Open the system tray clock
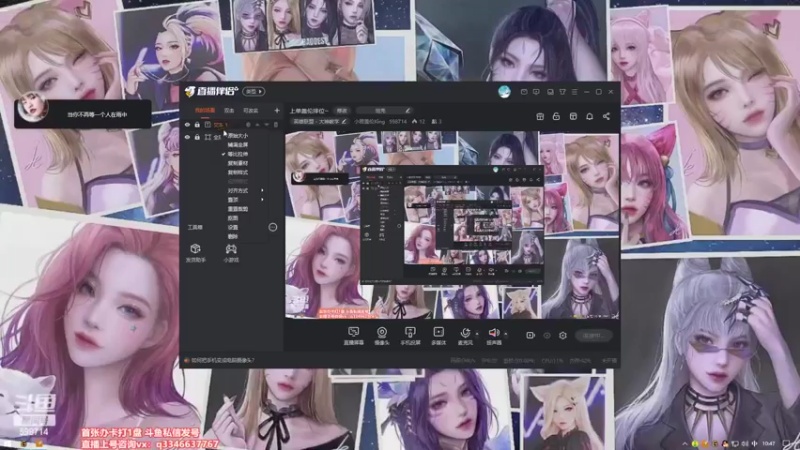Screen dimensions: 800x450 point(770,444)
